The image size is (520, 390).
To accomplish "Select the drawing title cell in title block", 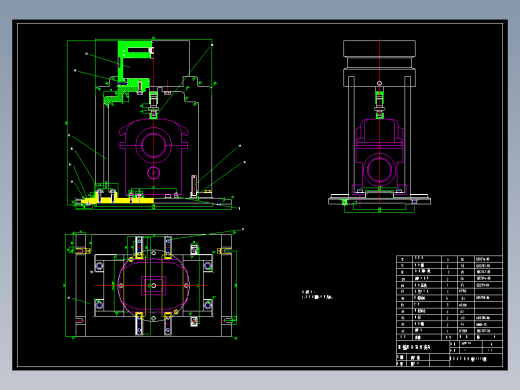I will tap(423, 347).
